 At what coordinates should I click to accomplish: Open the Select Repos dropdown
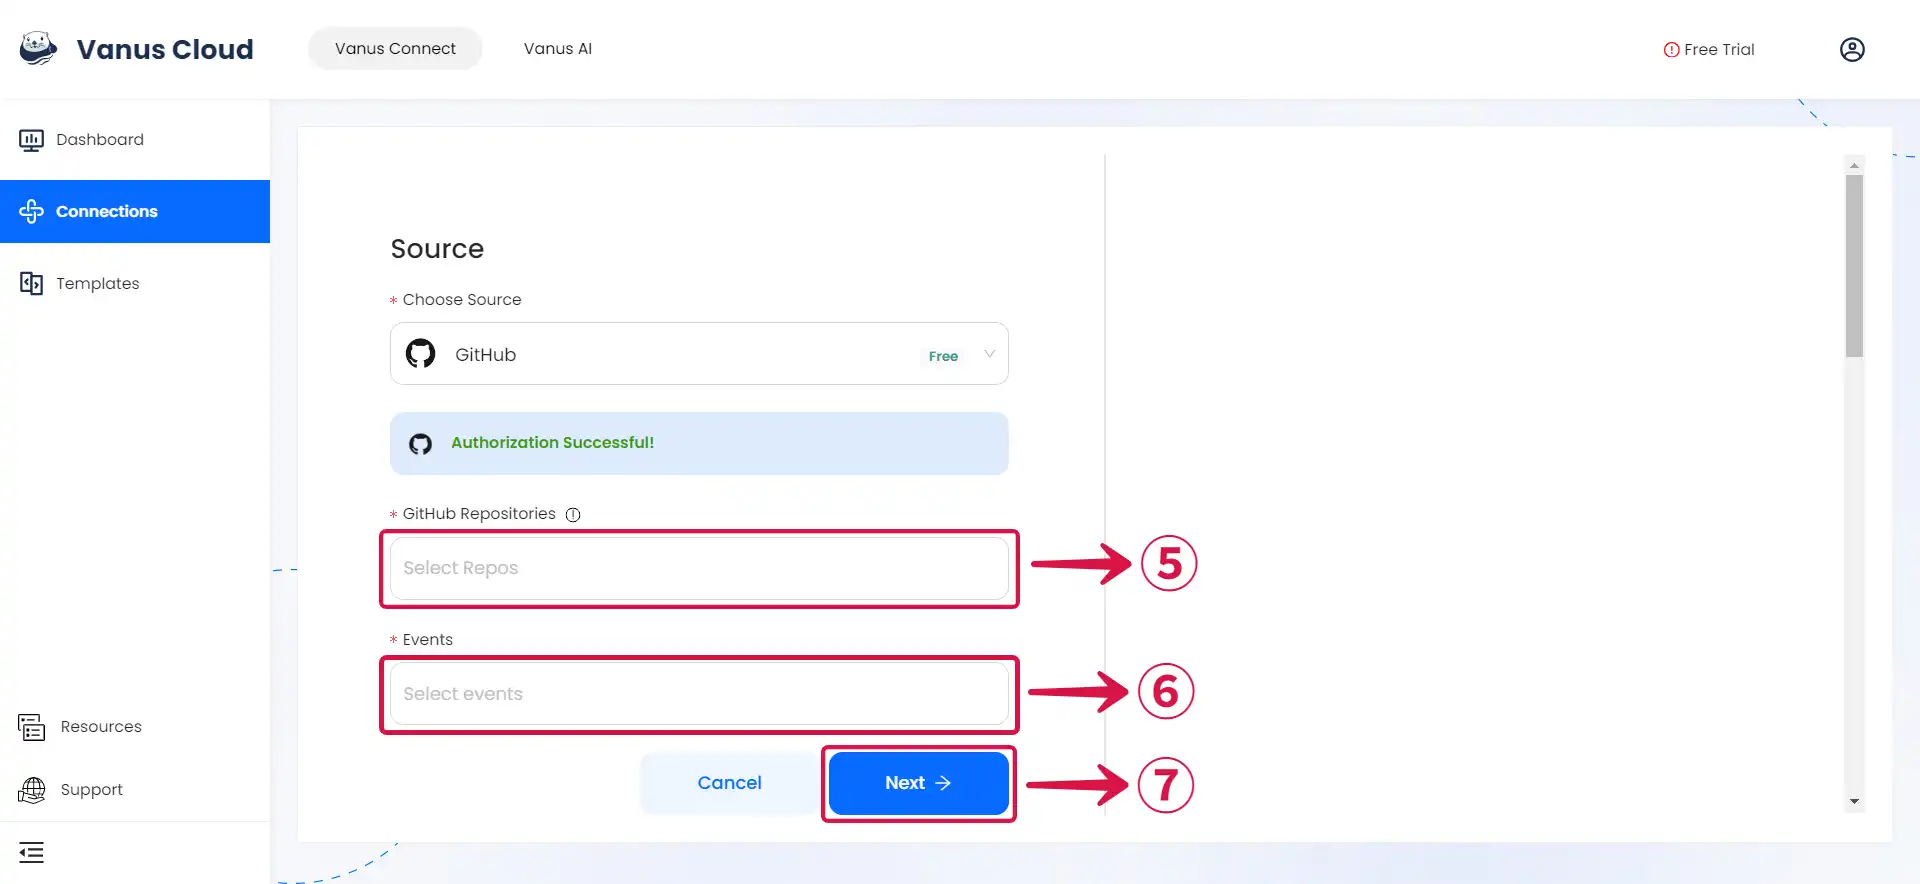(699, 568)
